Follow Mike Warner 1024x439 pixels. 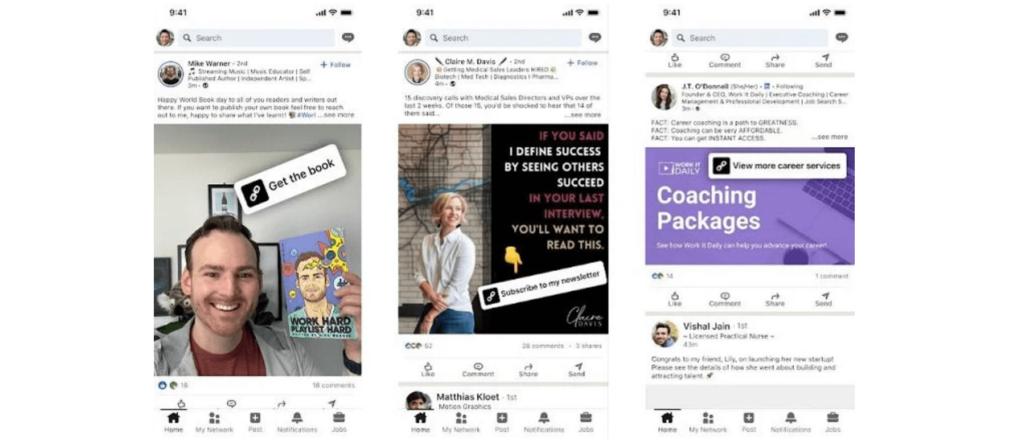336,65
